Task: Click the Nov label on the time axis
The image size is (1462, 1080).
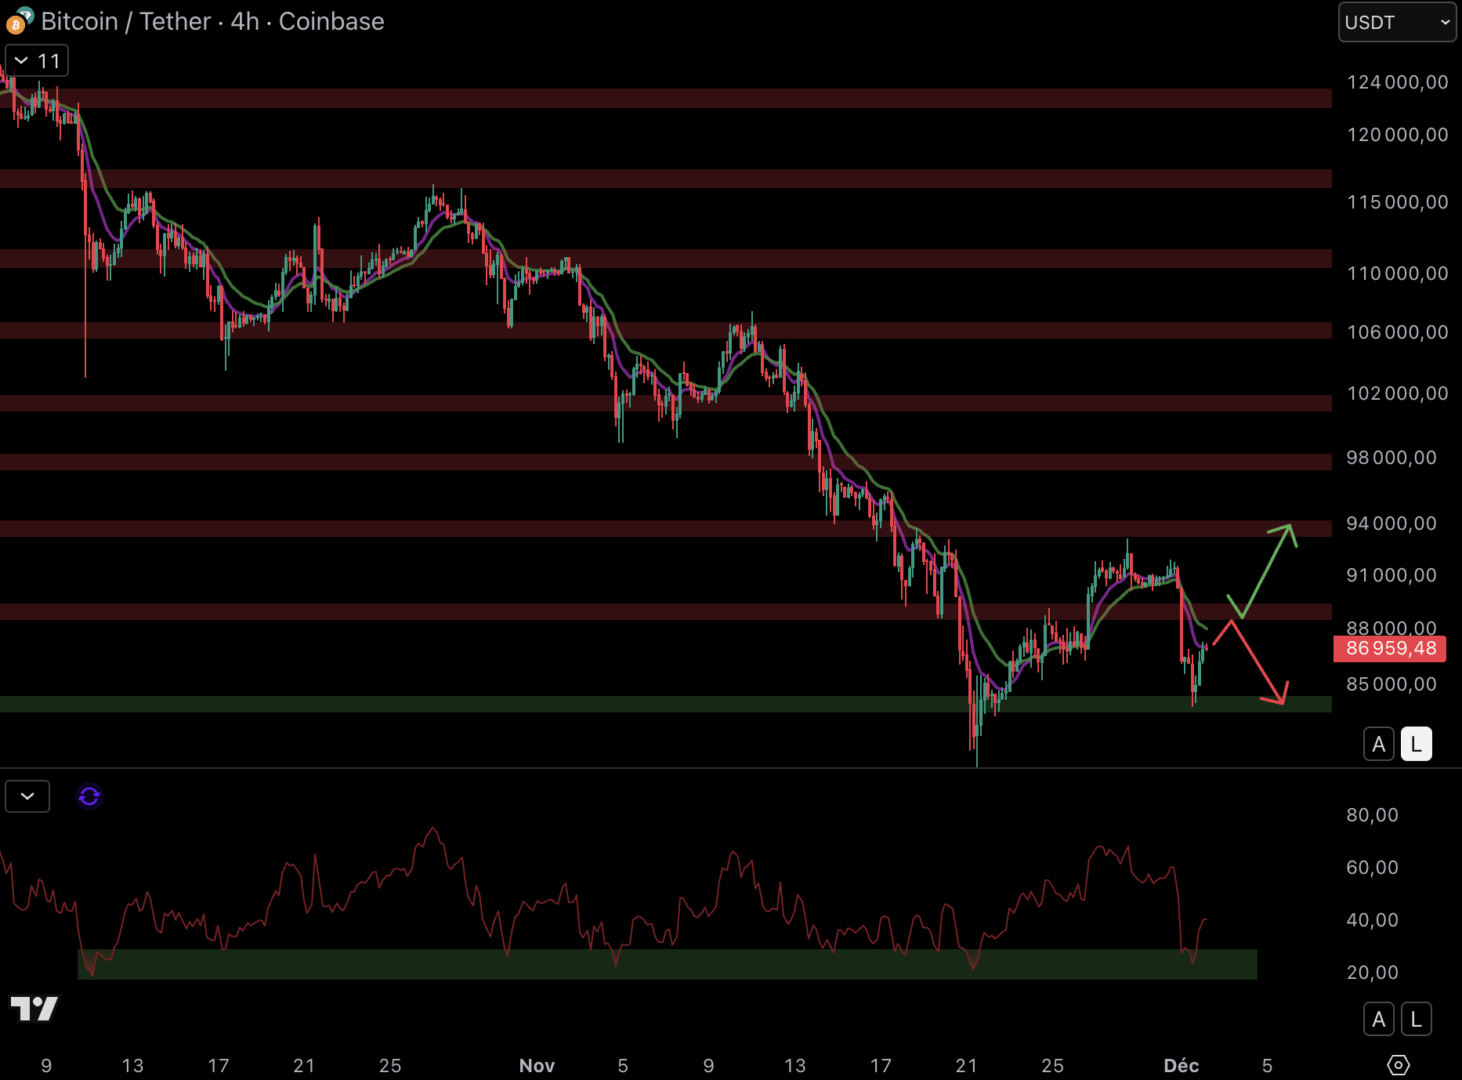Action: tap(536, 1065)
